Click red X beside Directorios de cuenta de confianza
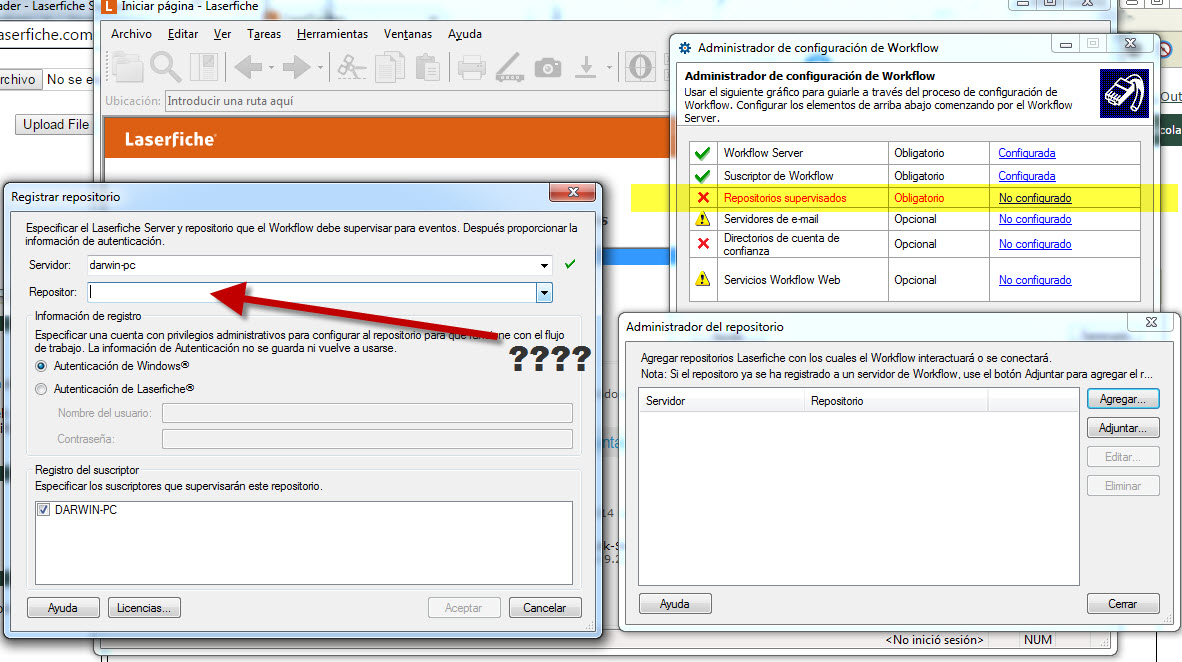Image resolution: width=1182 pixels, height=662 pixels. [703, 244]
